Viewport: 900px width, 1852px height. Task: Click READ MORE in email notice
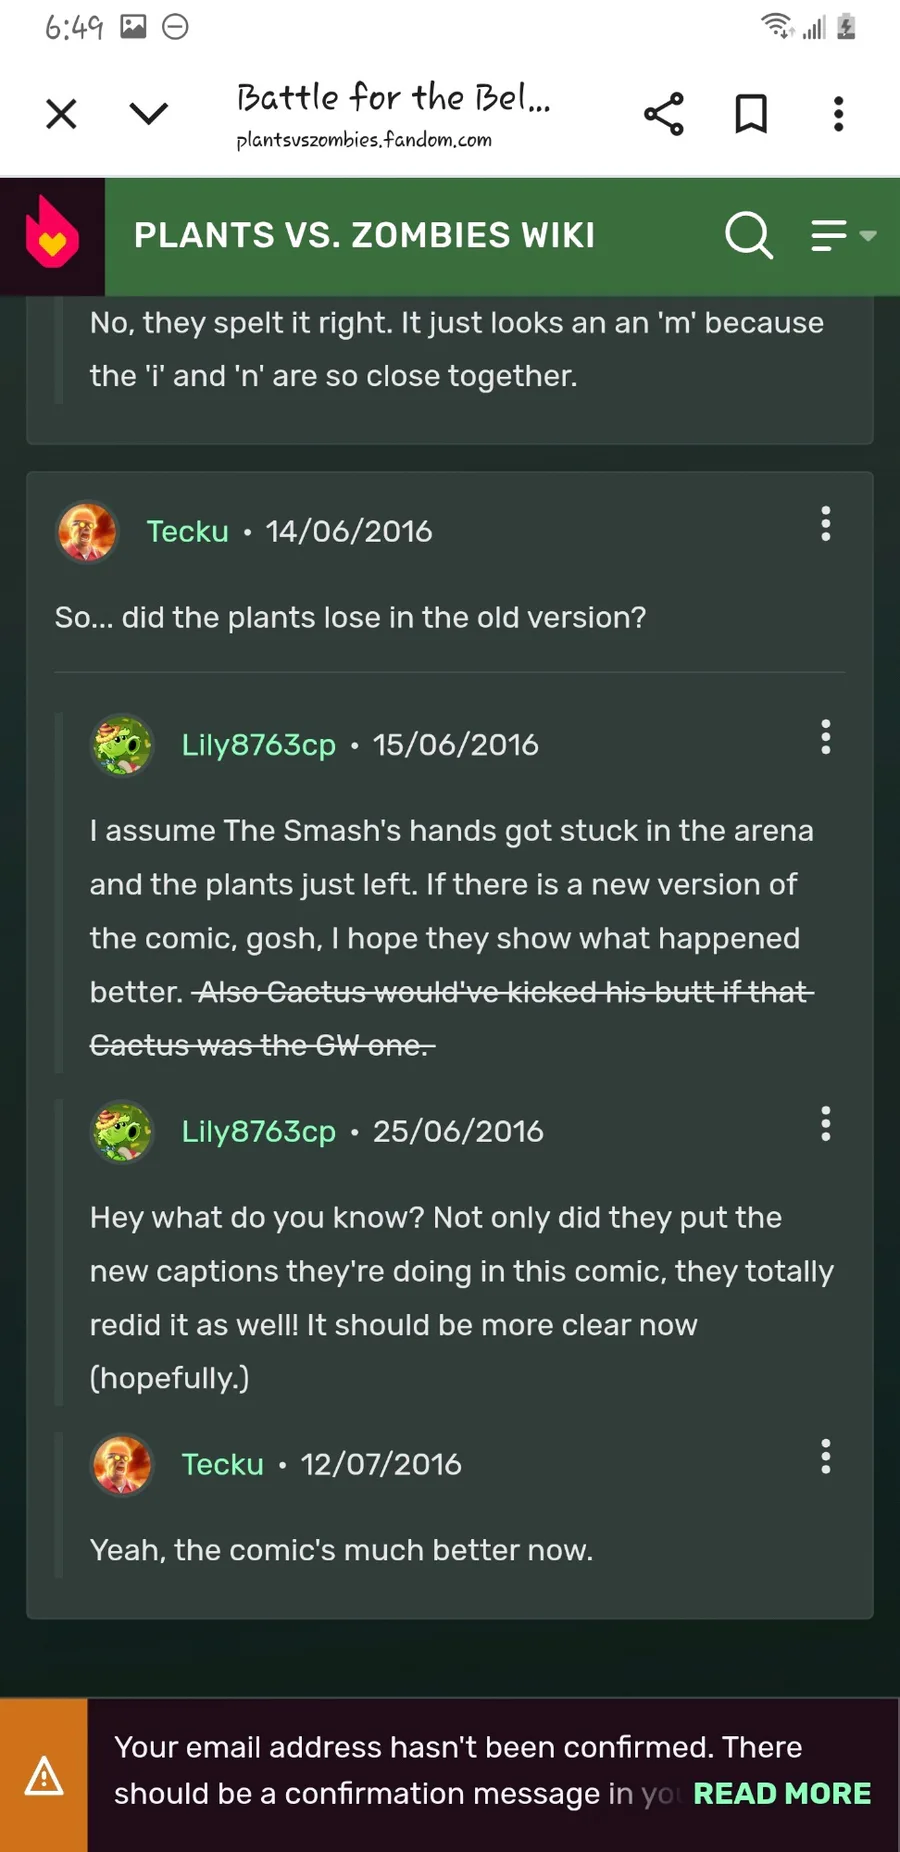pyautogui.click(x=782, y=1793)
